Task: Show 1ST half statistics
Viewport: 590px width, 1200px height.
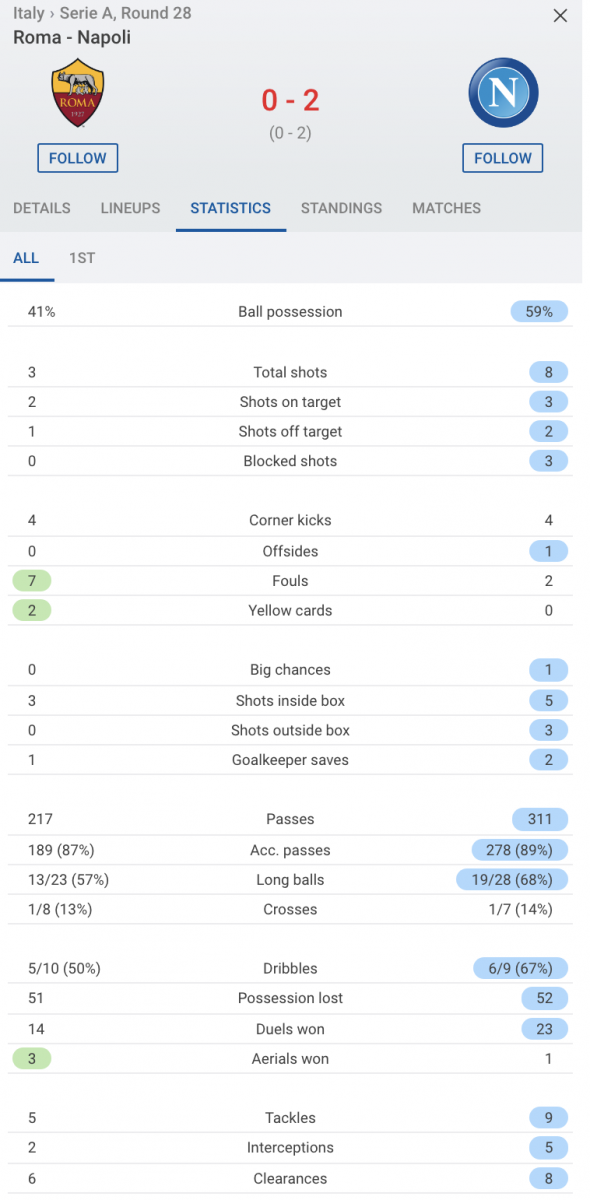Action: [82, 258]
